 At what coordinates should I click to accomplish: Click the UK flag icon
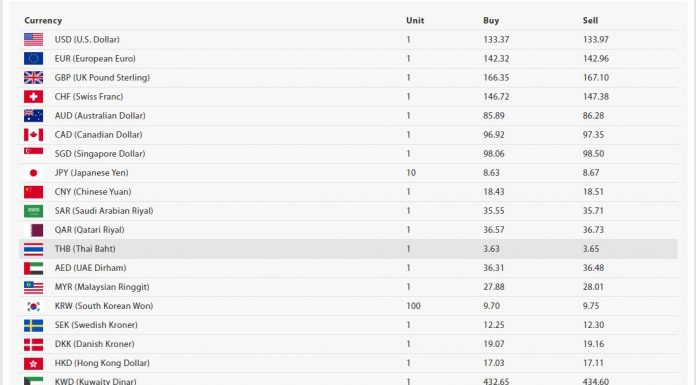click(x=33, y=78)
